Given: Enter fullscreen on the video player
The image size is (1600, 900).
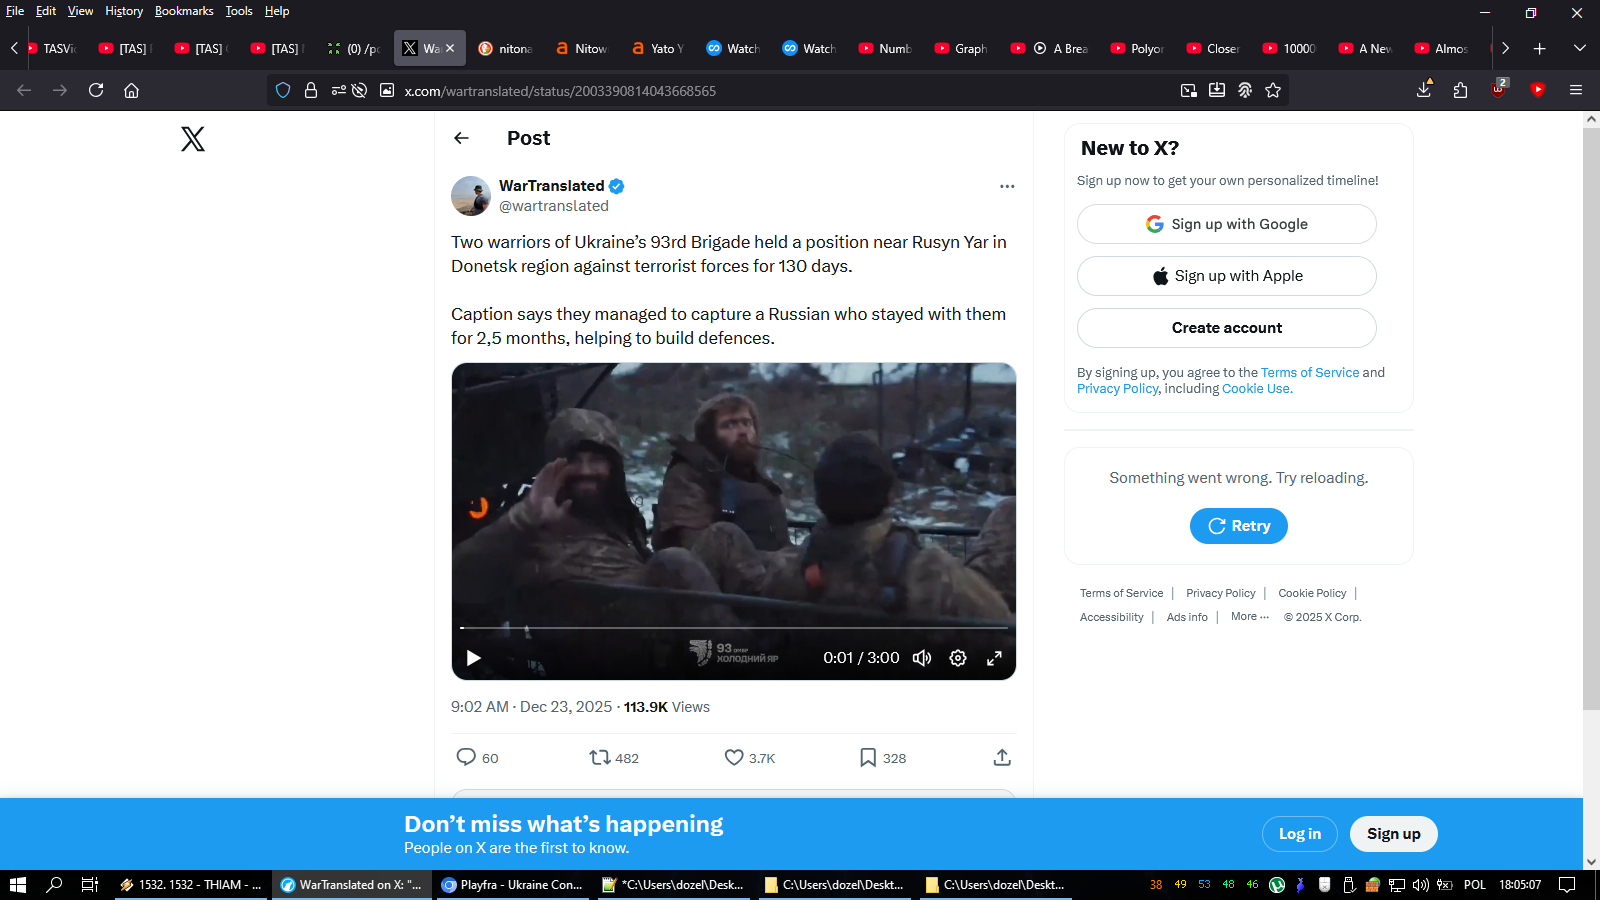Looking at the screenshot, I should click(994, 658).
